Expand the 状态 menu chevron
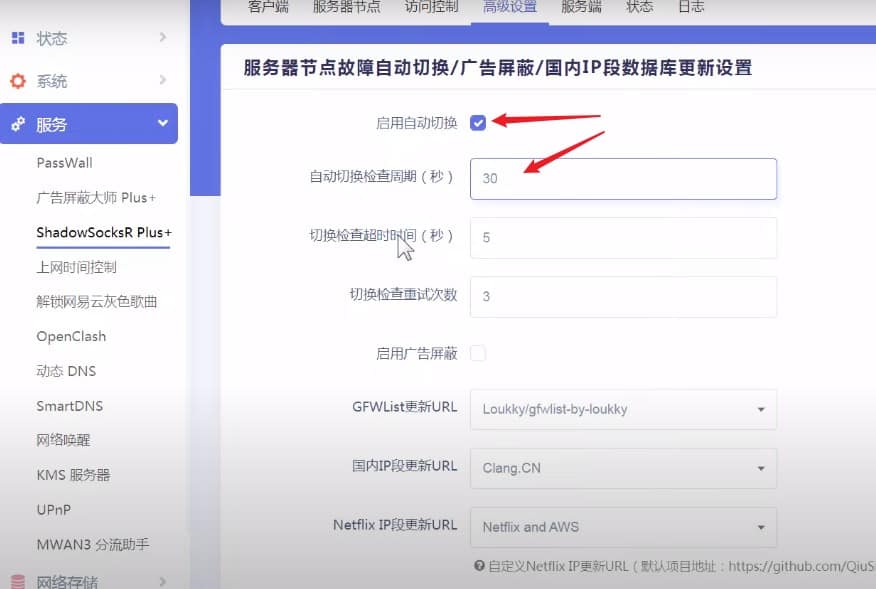This screenshot has height=589, width=876. click(162, 38)
